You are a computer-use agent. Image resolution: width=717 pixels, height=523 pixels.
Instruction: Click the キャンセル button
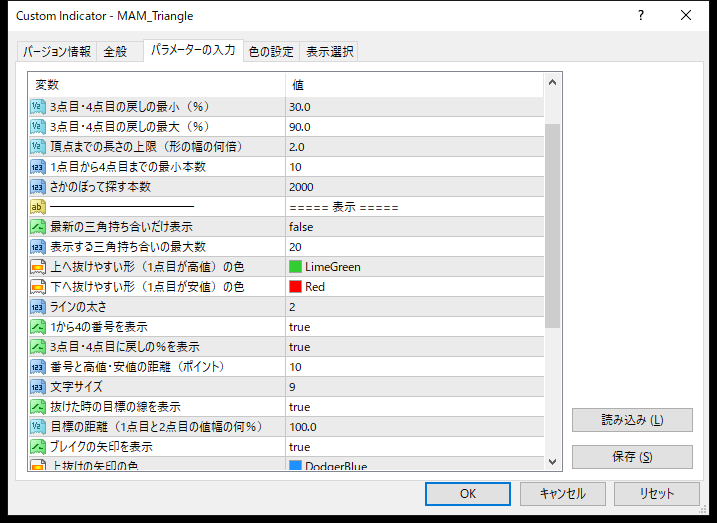click(562, 494)
